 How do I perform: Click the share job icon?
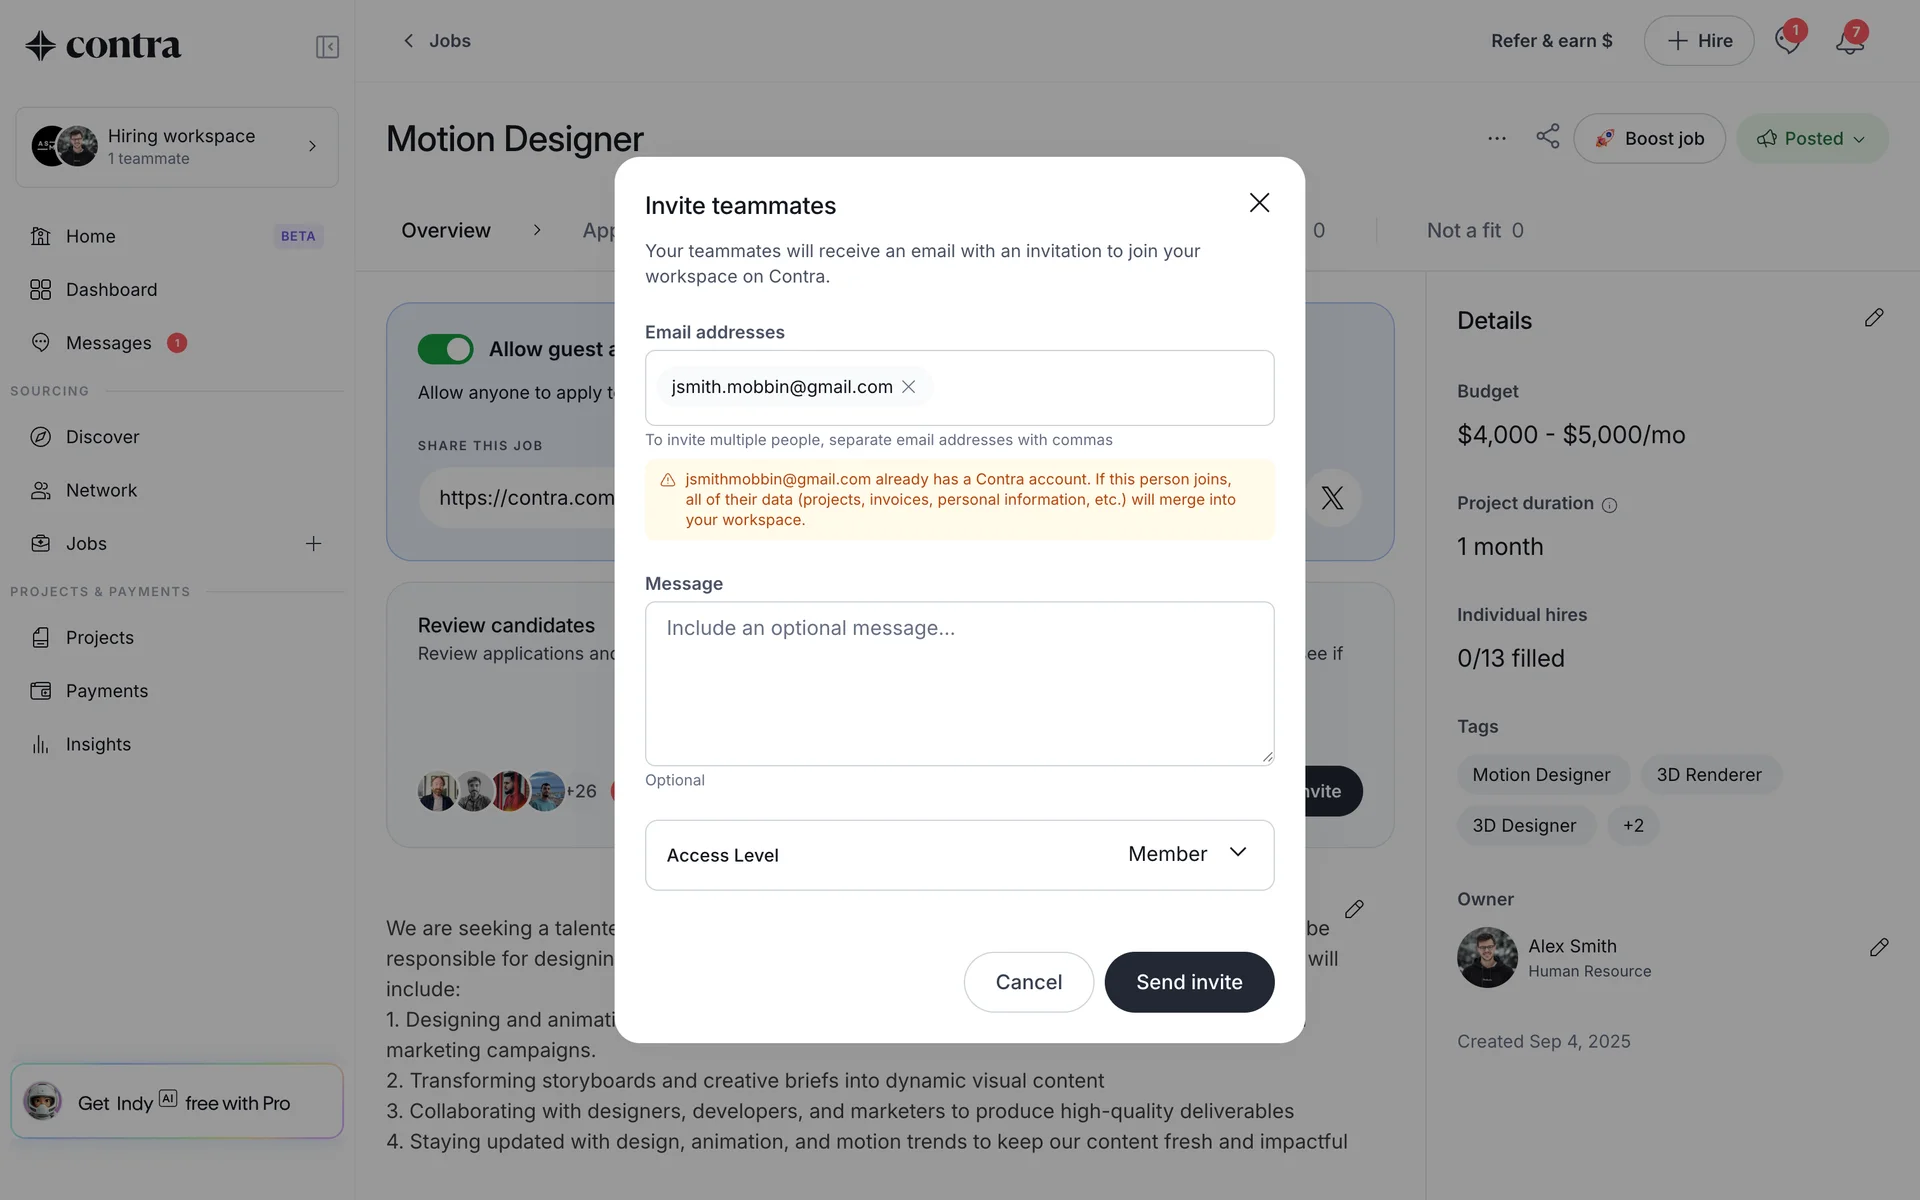pos(1547,137)
